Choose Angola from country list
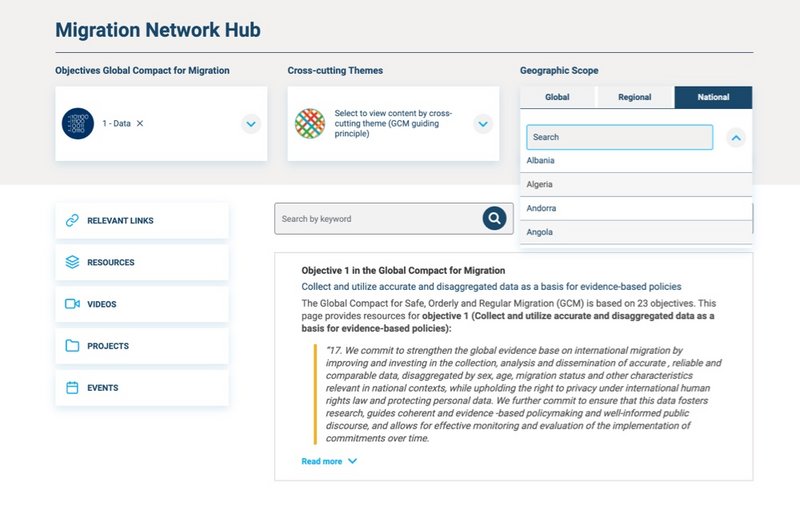Image resolution: width=800 pixels, height=523 pixels. coord(636,232)
